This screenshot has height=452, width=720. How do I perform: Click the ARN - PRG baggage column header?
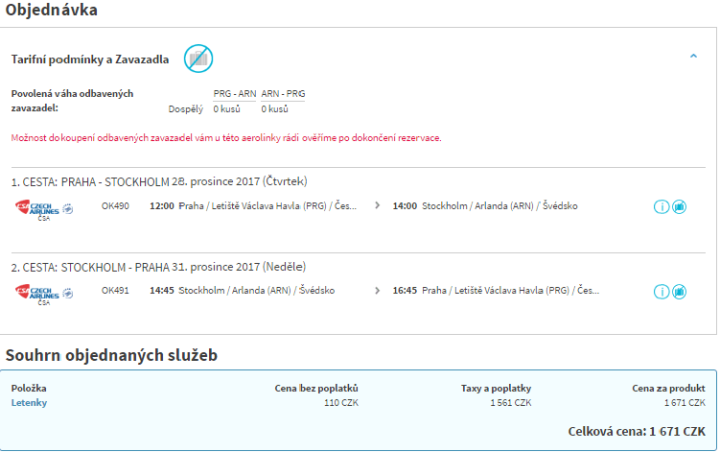tap(283, 93)
